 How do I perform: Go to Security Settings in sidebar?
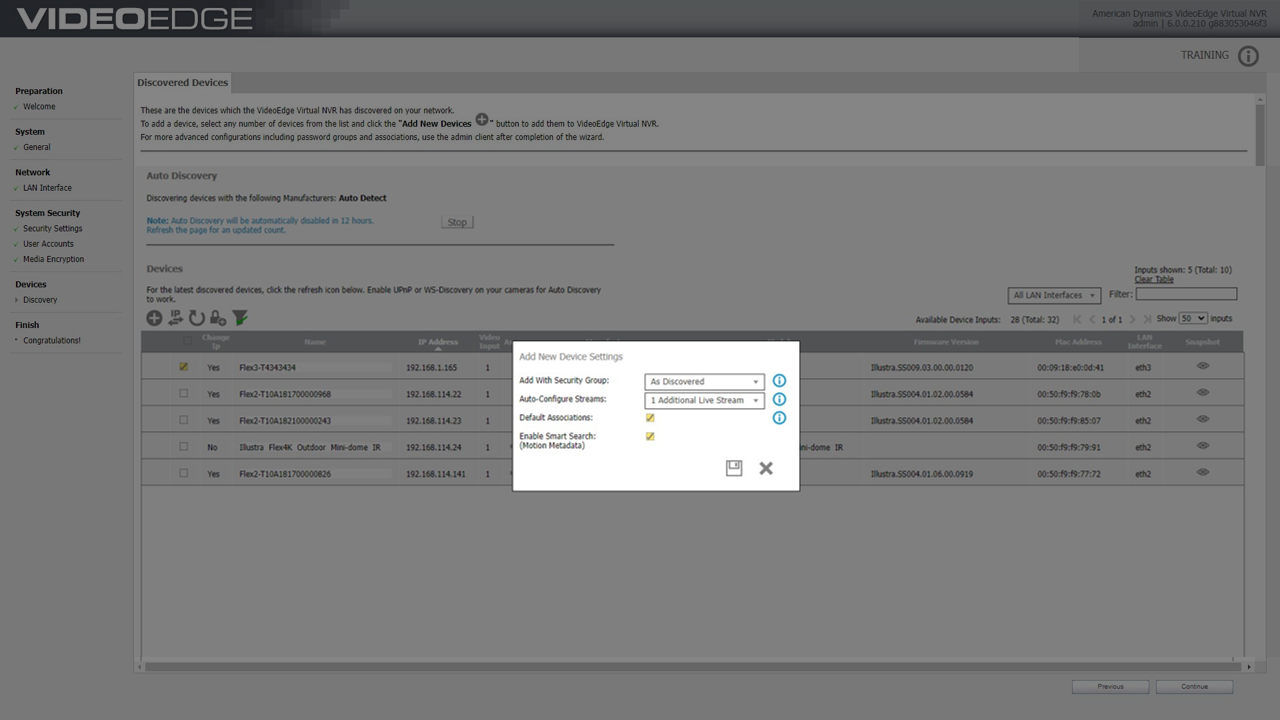[x=53, y=229]
